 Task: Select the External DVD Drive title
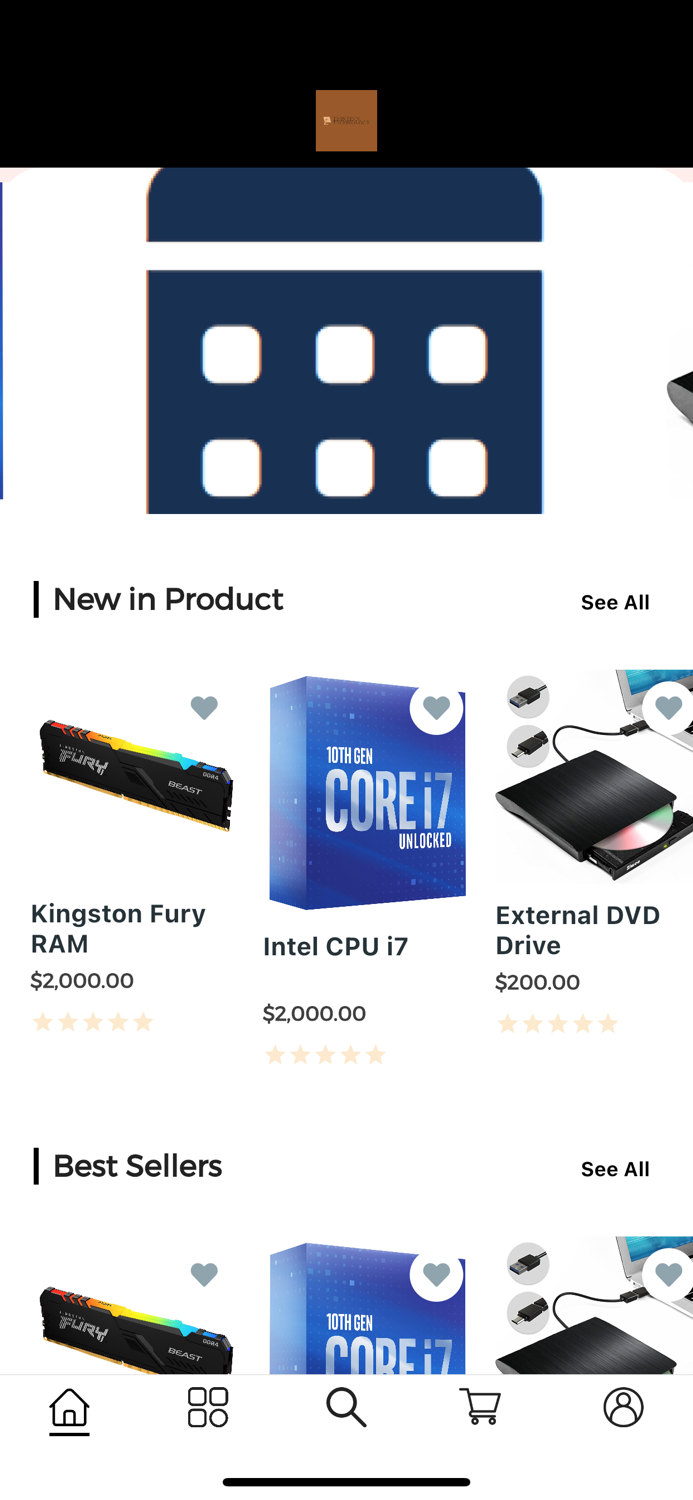578,930
